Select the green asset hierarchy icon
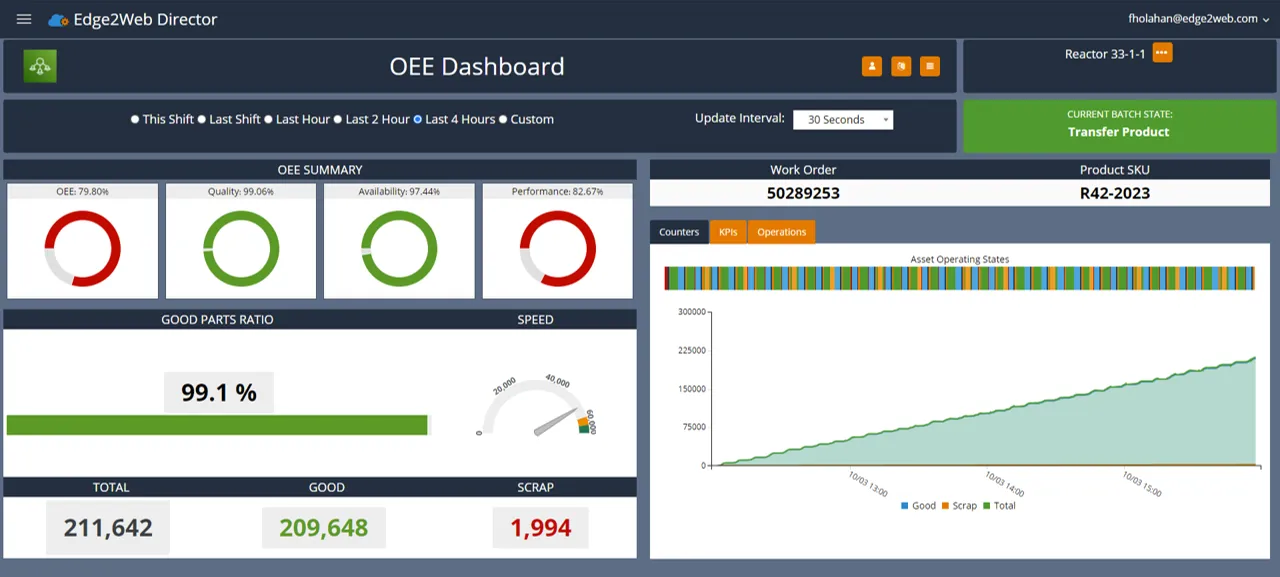Viewport: 1280px width, 577px height. 39,66
